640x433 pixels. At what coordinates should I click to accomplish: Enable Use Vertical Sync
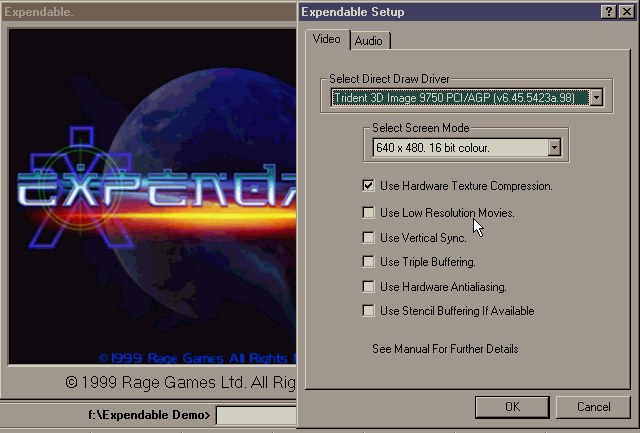point(368,238)
